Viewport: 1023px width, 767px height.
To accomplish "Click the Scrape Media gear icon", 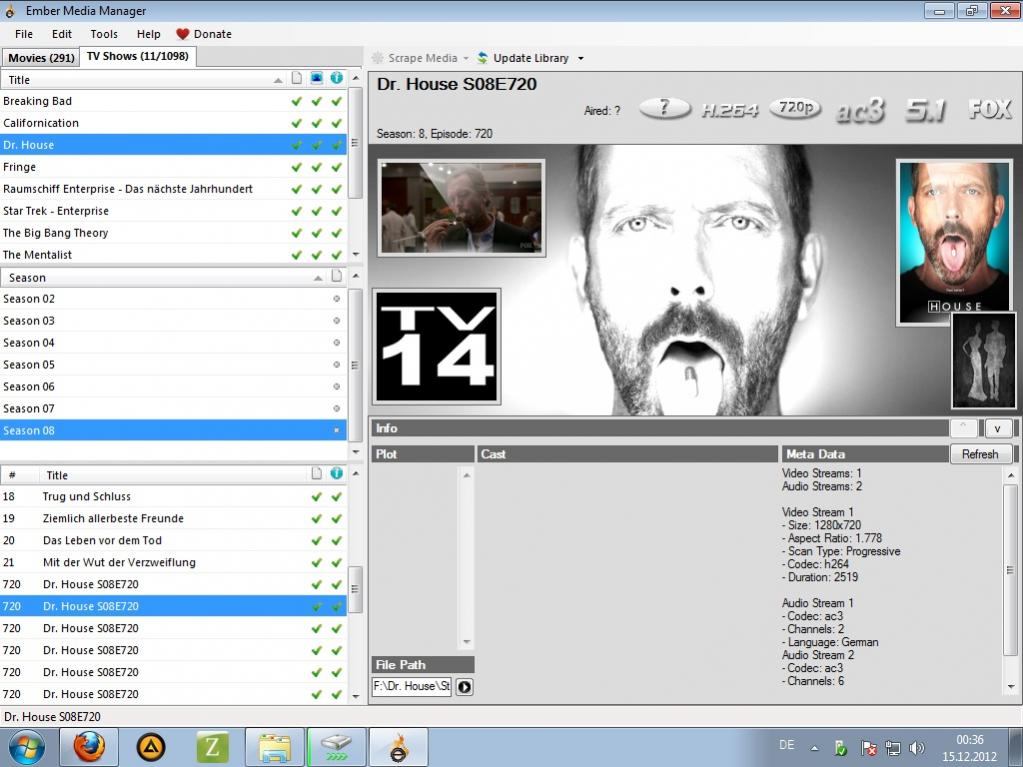I will 378,58.
